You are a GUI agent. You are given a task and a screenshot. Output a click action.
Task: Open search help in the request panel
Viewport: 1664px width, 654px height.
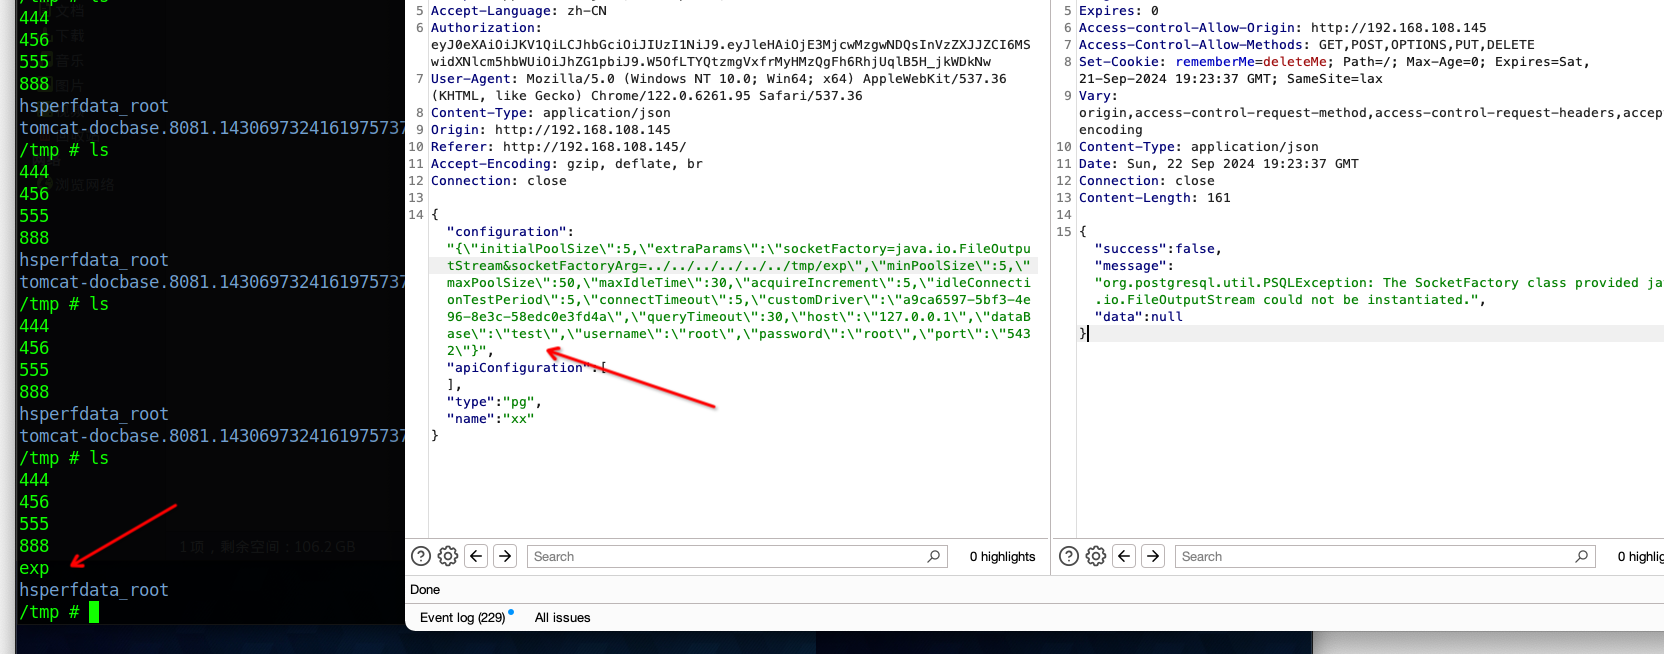(x=421, y=556)
